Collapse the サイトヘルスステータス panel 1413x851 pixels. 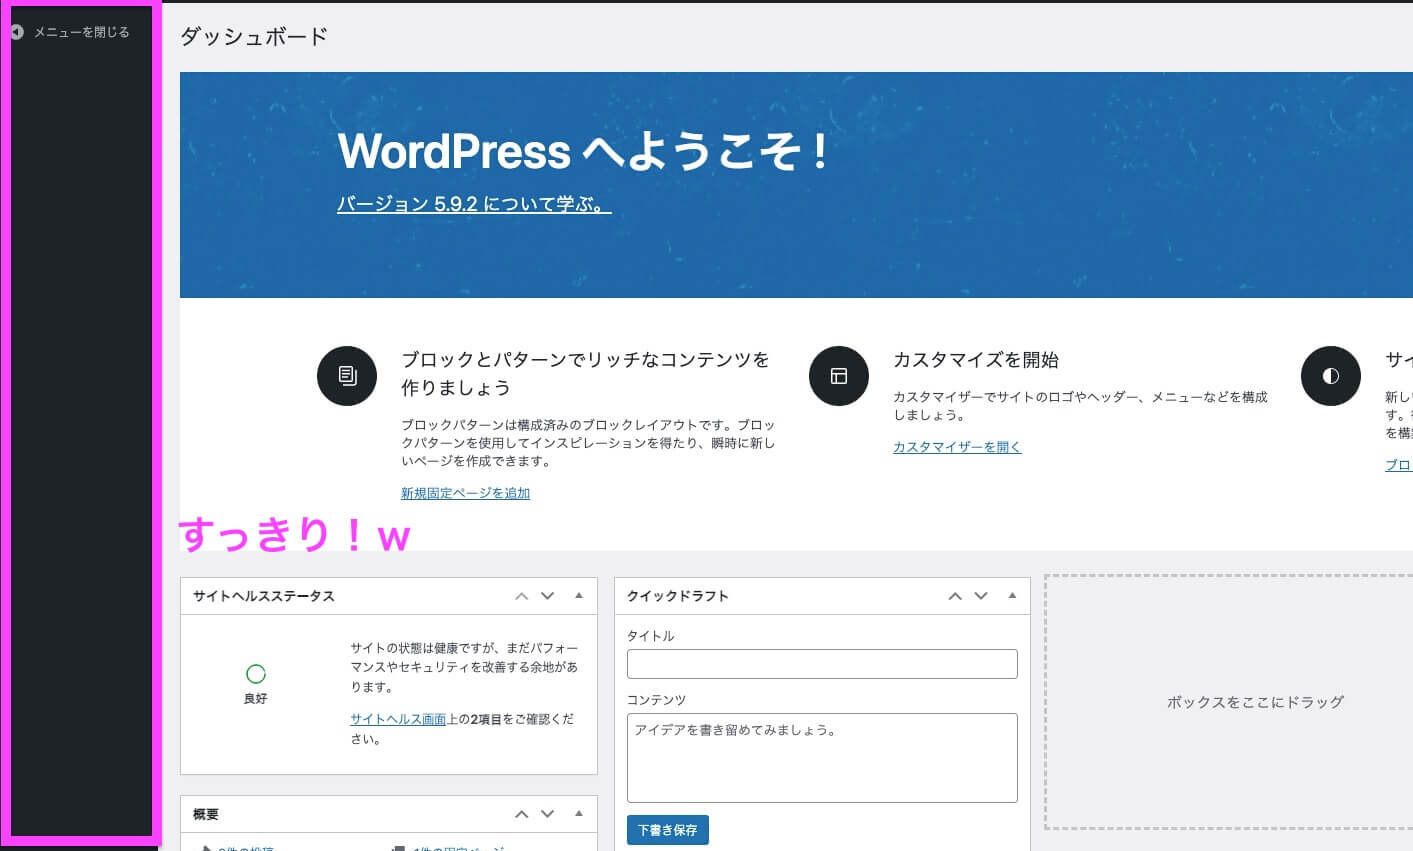[x=579, y=596]
